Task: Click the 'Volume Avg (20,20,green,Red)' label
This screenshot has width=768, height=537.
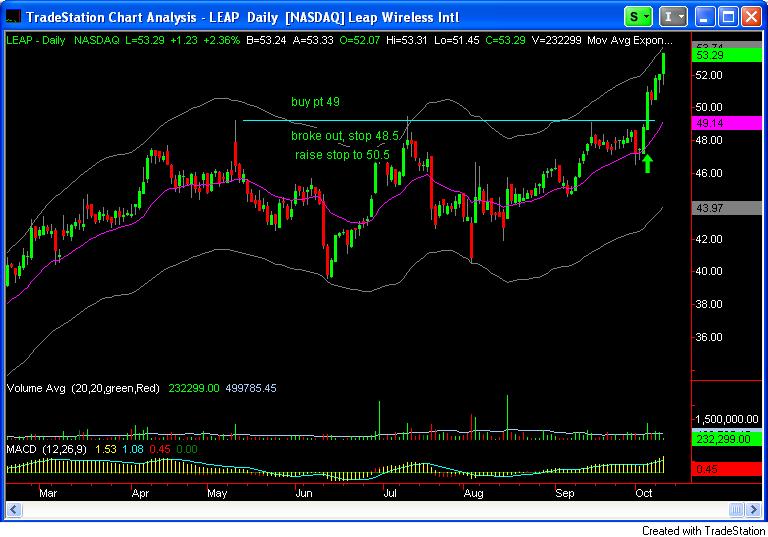Action: pos(83,388)
